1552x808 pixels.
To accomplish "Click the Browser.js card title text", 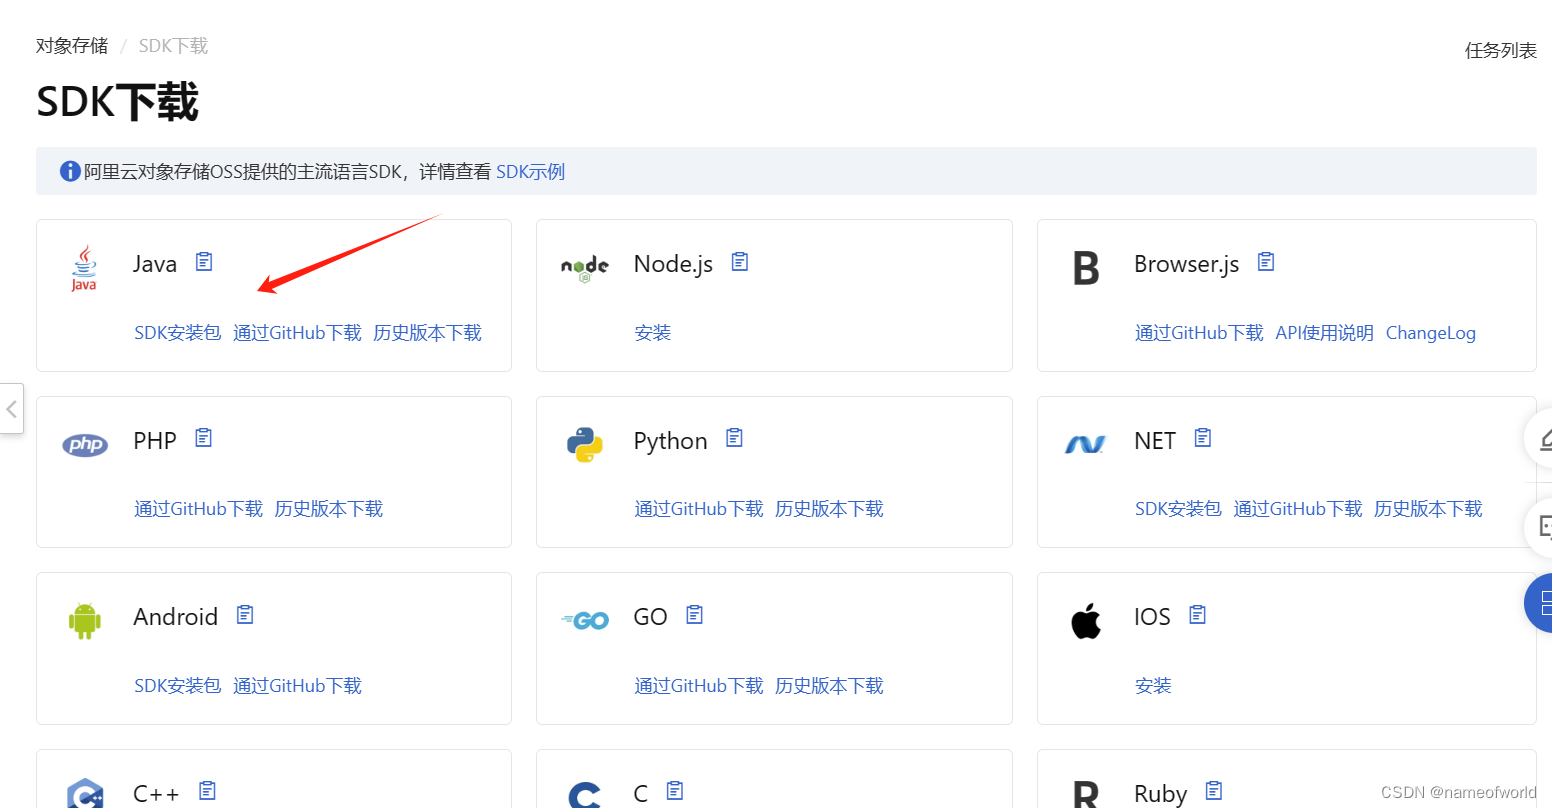I will [1187, 264].
